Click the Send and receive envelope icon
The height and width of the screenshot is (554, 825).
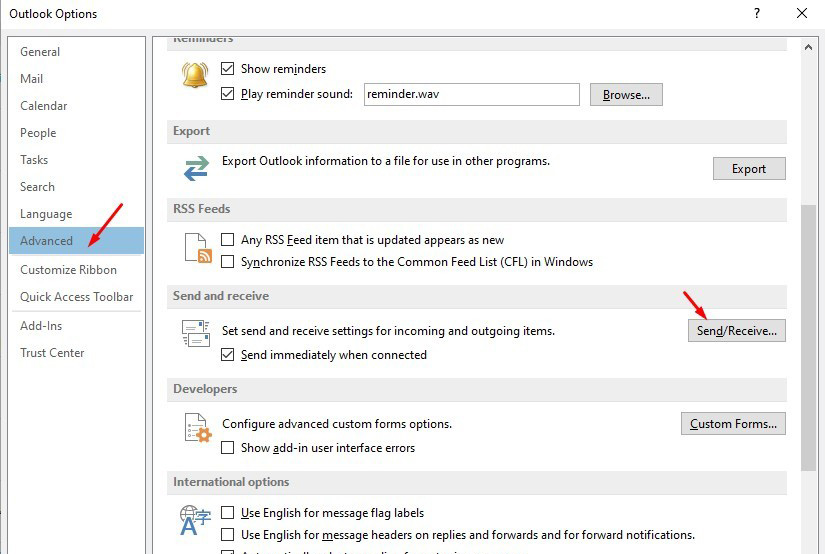[x=196, y=334]
